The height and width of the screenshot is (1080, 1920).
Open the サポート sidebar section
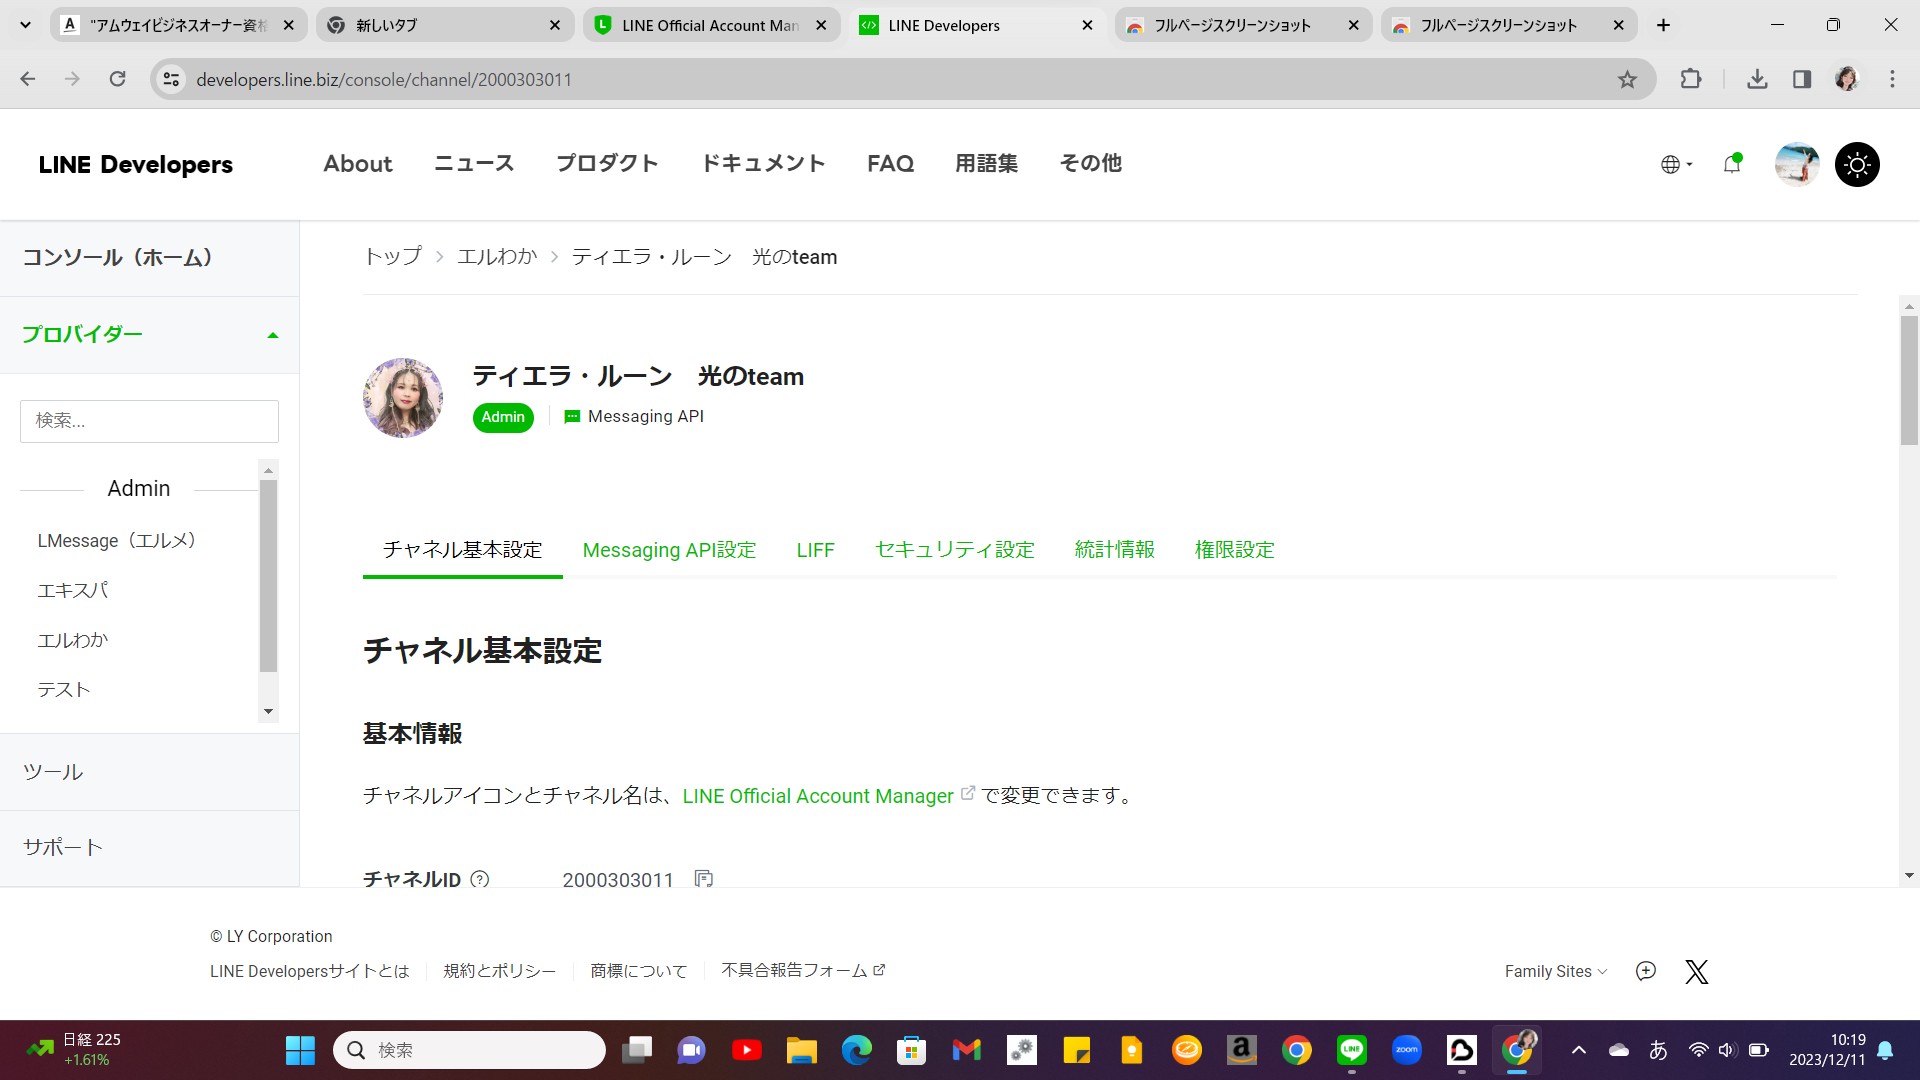(x=149, y=847)
